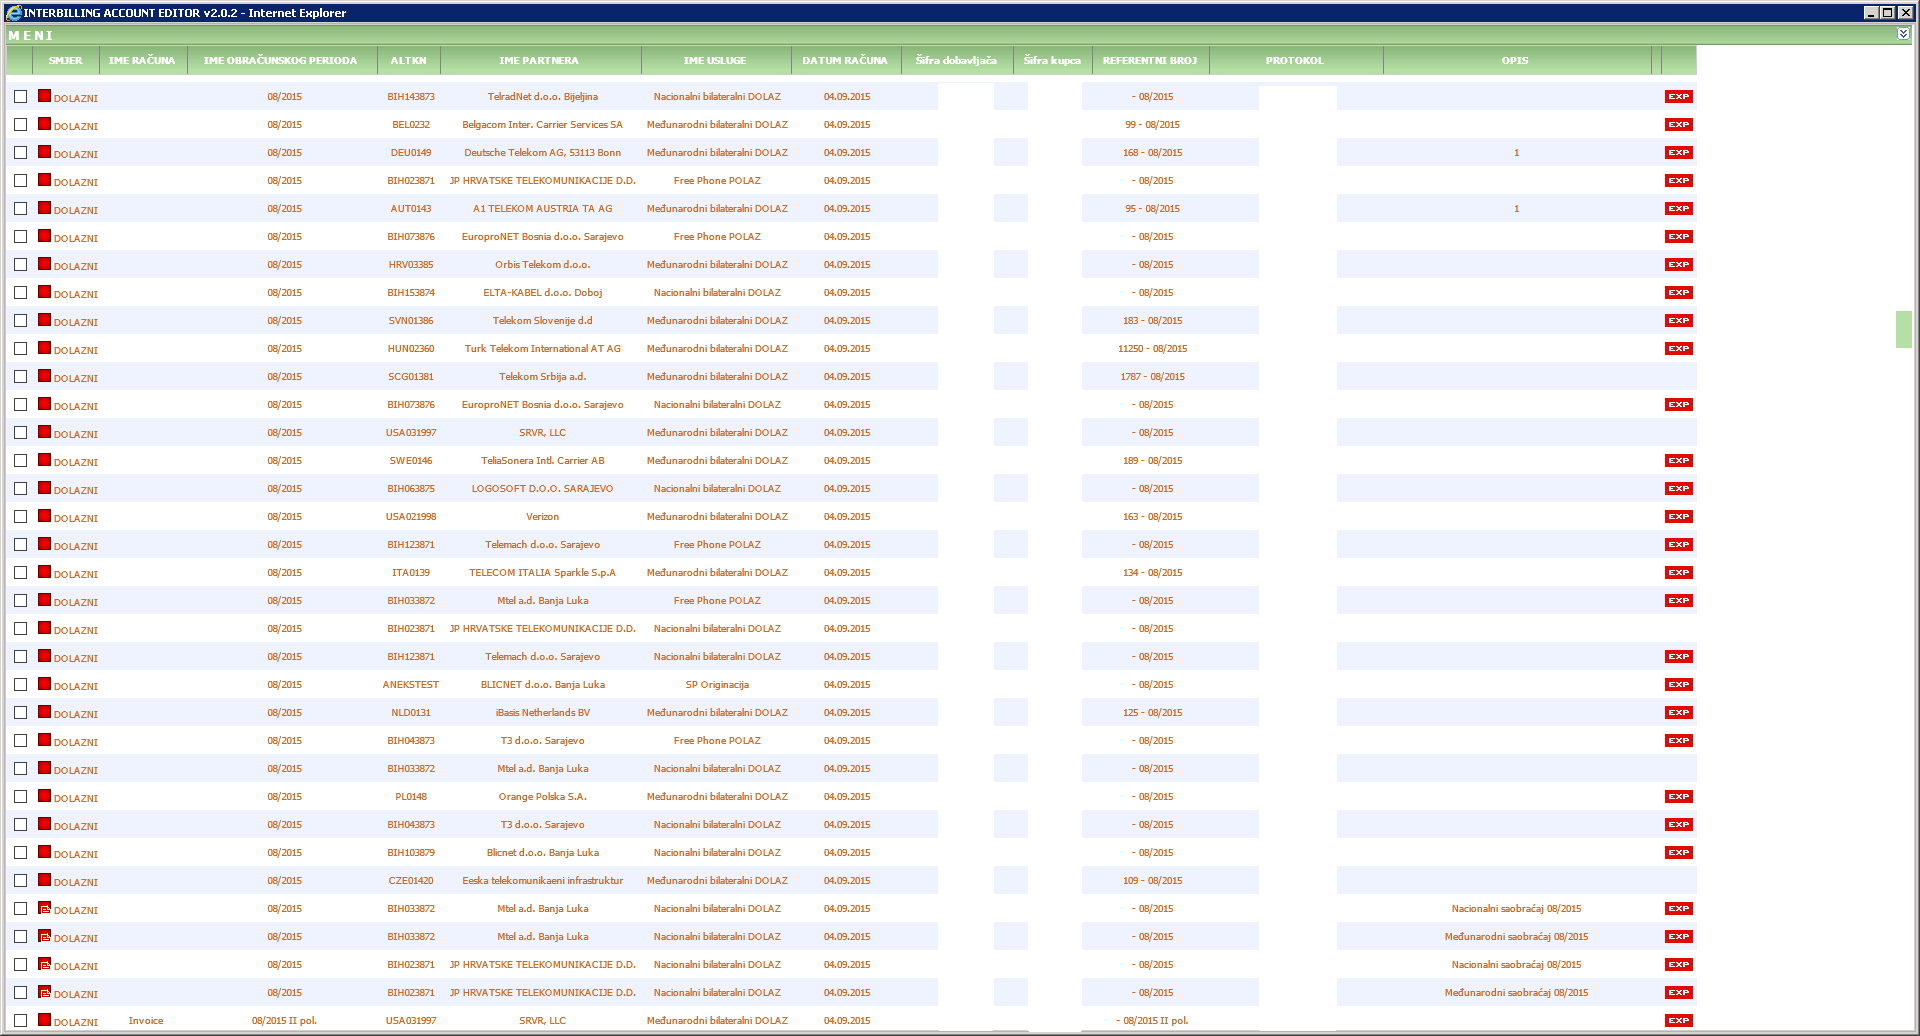This screenshot has height=1036, width=1920.
Task: Click the red status icon in the Invoice row
Action: [x=44, y=1020]
